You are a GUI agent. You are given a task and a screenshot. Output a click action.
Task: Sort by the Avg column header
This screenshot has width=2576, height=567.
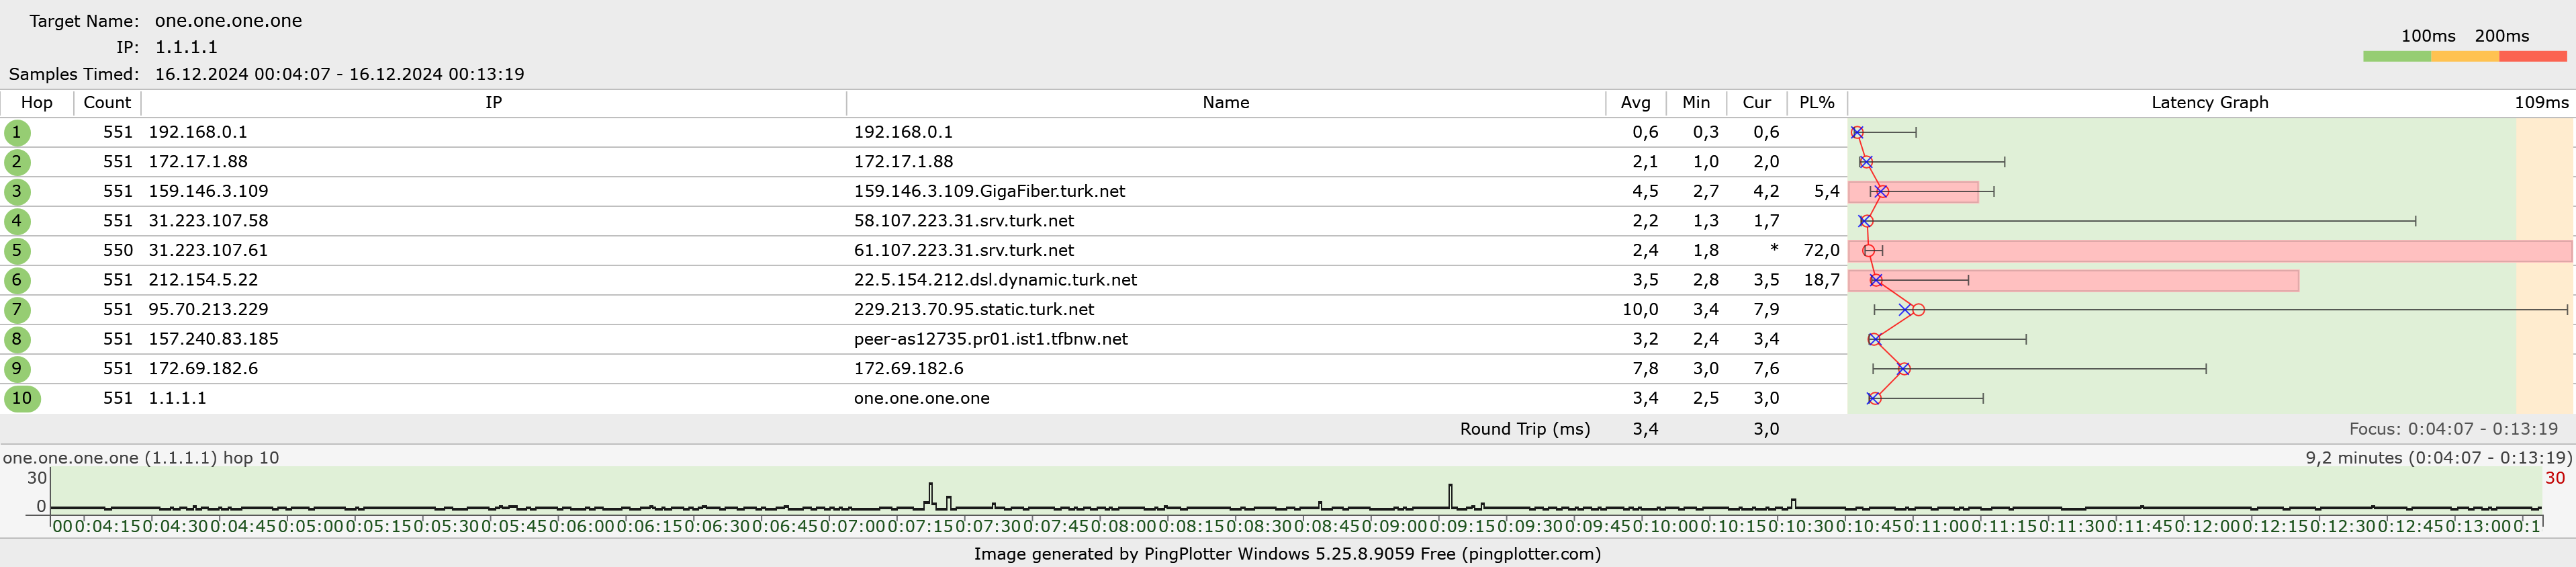coord(1635,103)
